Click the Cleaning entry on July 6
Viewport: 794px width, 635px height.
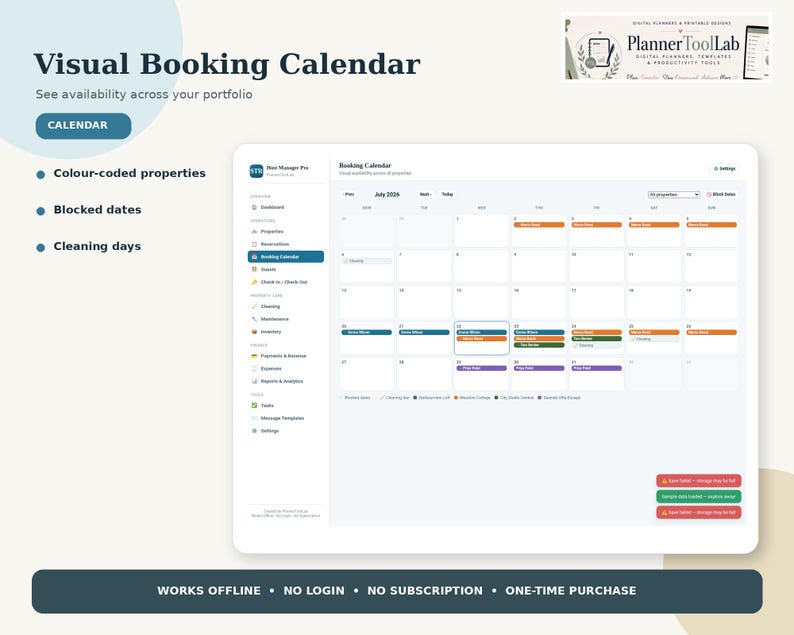click(367, 261)
